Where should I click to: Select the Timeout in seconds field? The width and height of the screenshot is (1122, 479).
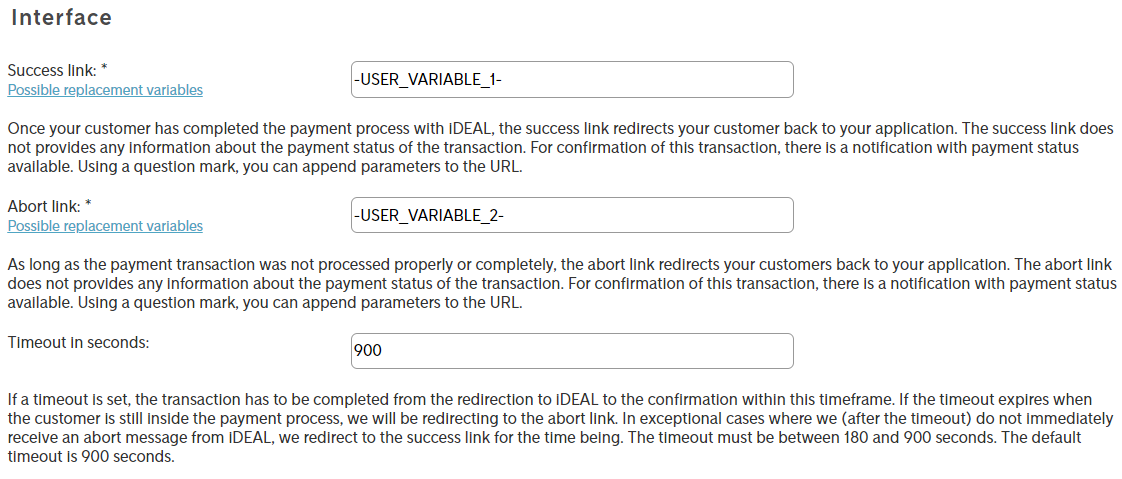point(572,351)
